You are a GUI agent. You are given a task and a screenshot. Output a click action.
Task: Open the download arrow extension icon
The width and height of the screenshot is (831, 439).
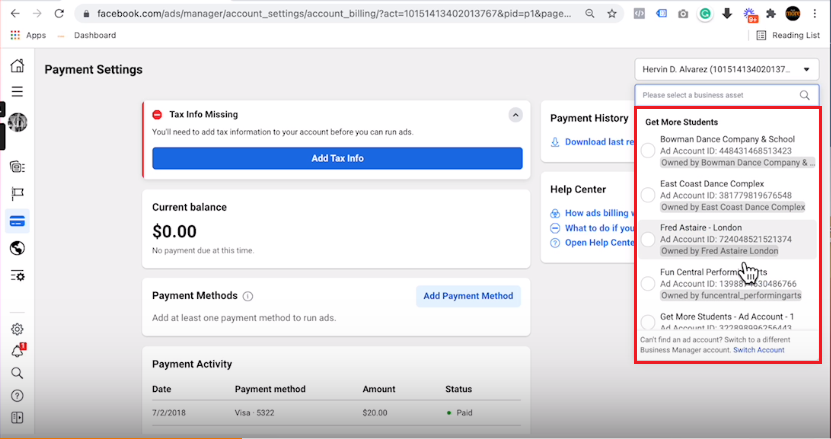(727, 14)
